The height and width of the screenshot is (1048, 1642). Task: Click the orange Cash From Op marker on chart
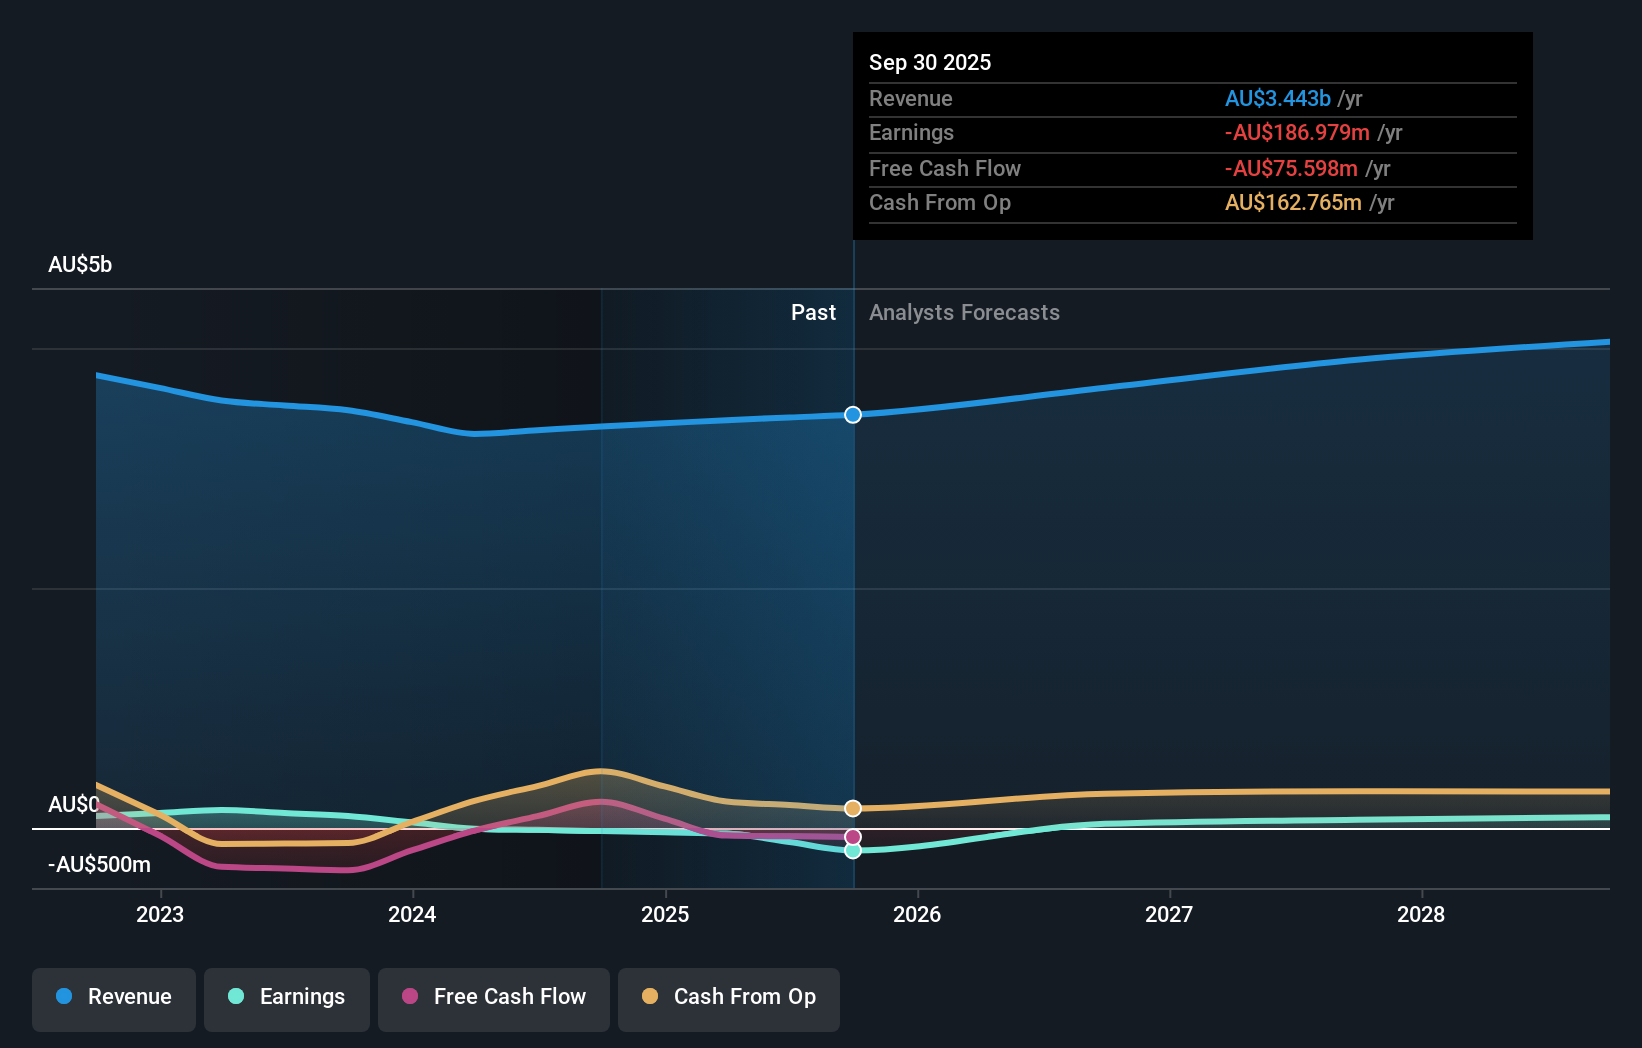(x=852, y=807)
